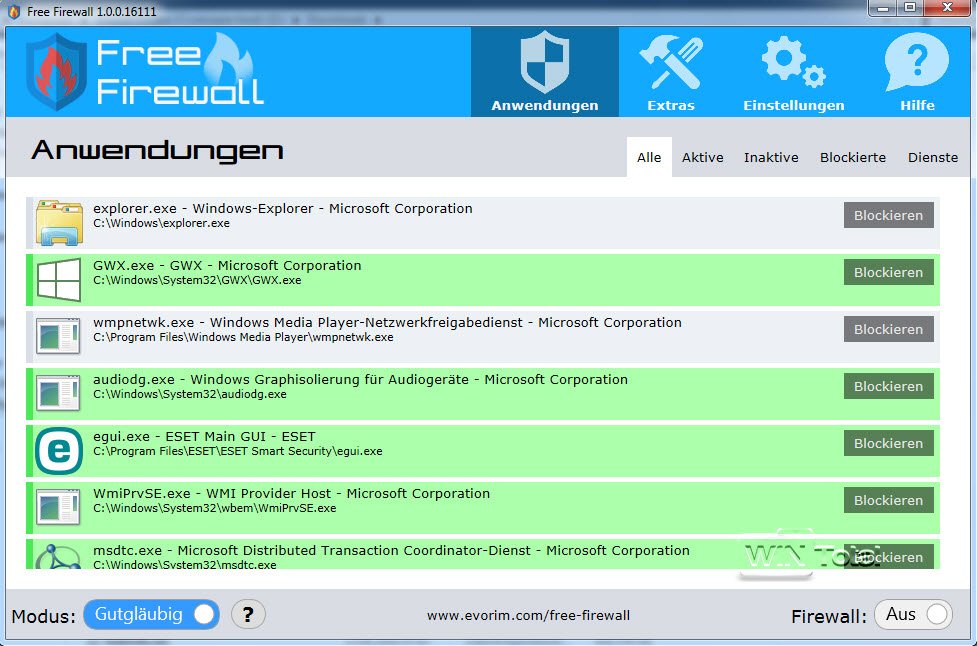Screen dimensions: 977x646
Task: Click the wmpnetwk.exe program icon
Action: coord(58,336)
